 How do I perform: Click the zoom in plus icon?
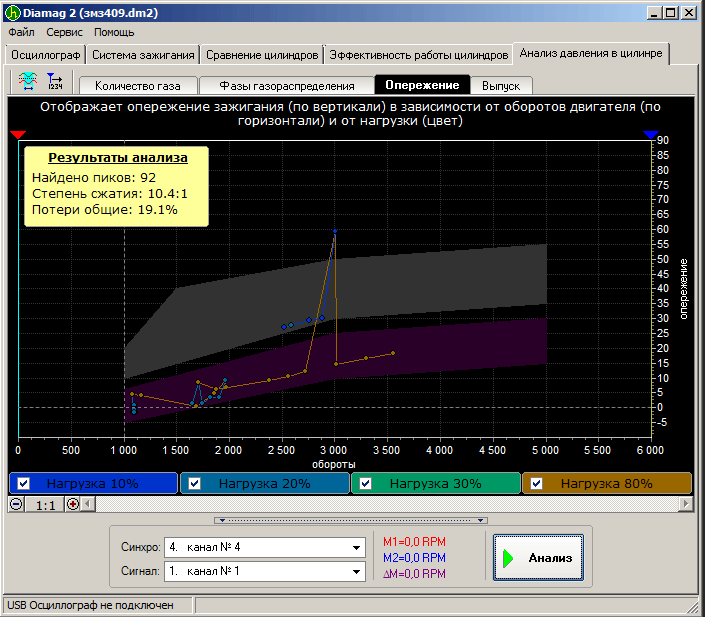pos(72,504)
